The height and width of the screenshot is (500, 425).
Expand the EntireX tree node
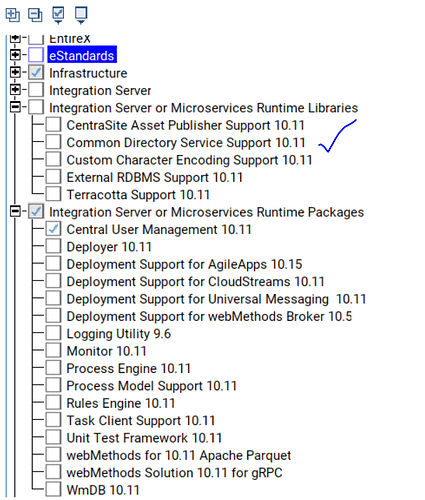coord(15,38)
